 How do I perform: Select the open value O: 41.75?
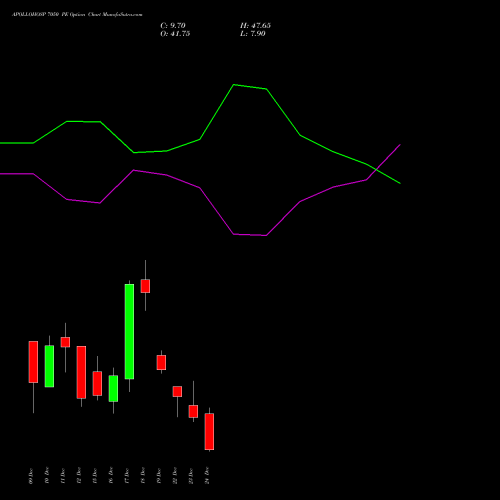tap(175, 33)
